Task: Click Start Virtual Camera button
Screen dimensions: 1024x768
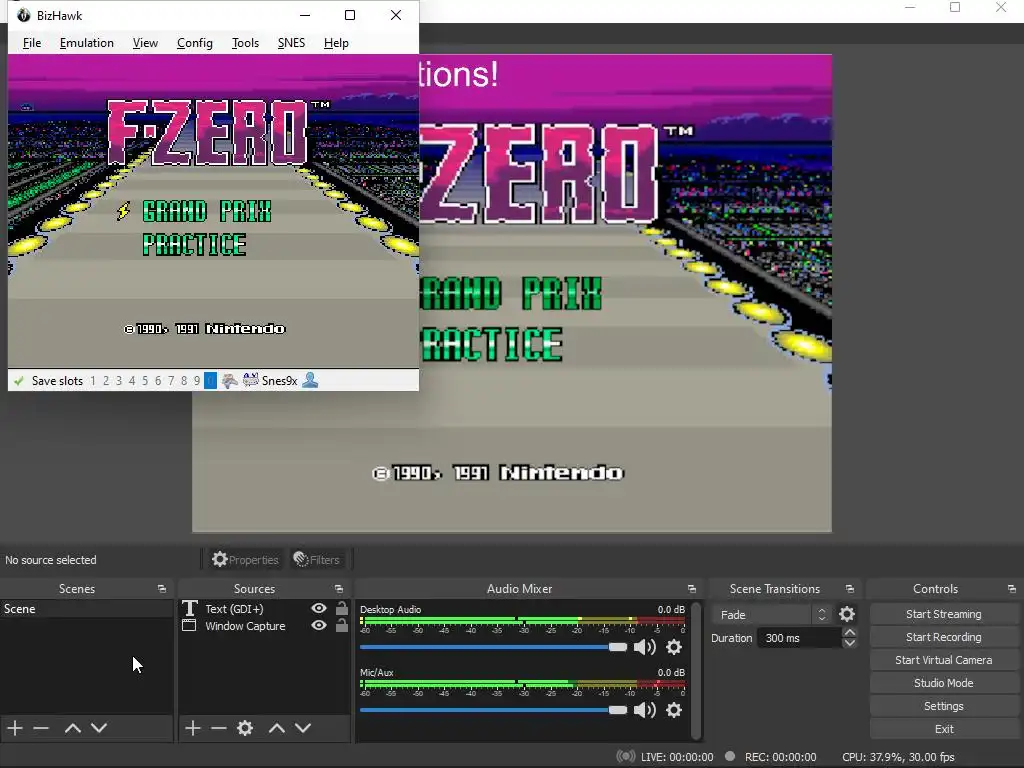Action: 944,660
